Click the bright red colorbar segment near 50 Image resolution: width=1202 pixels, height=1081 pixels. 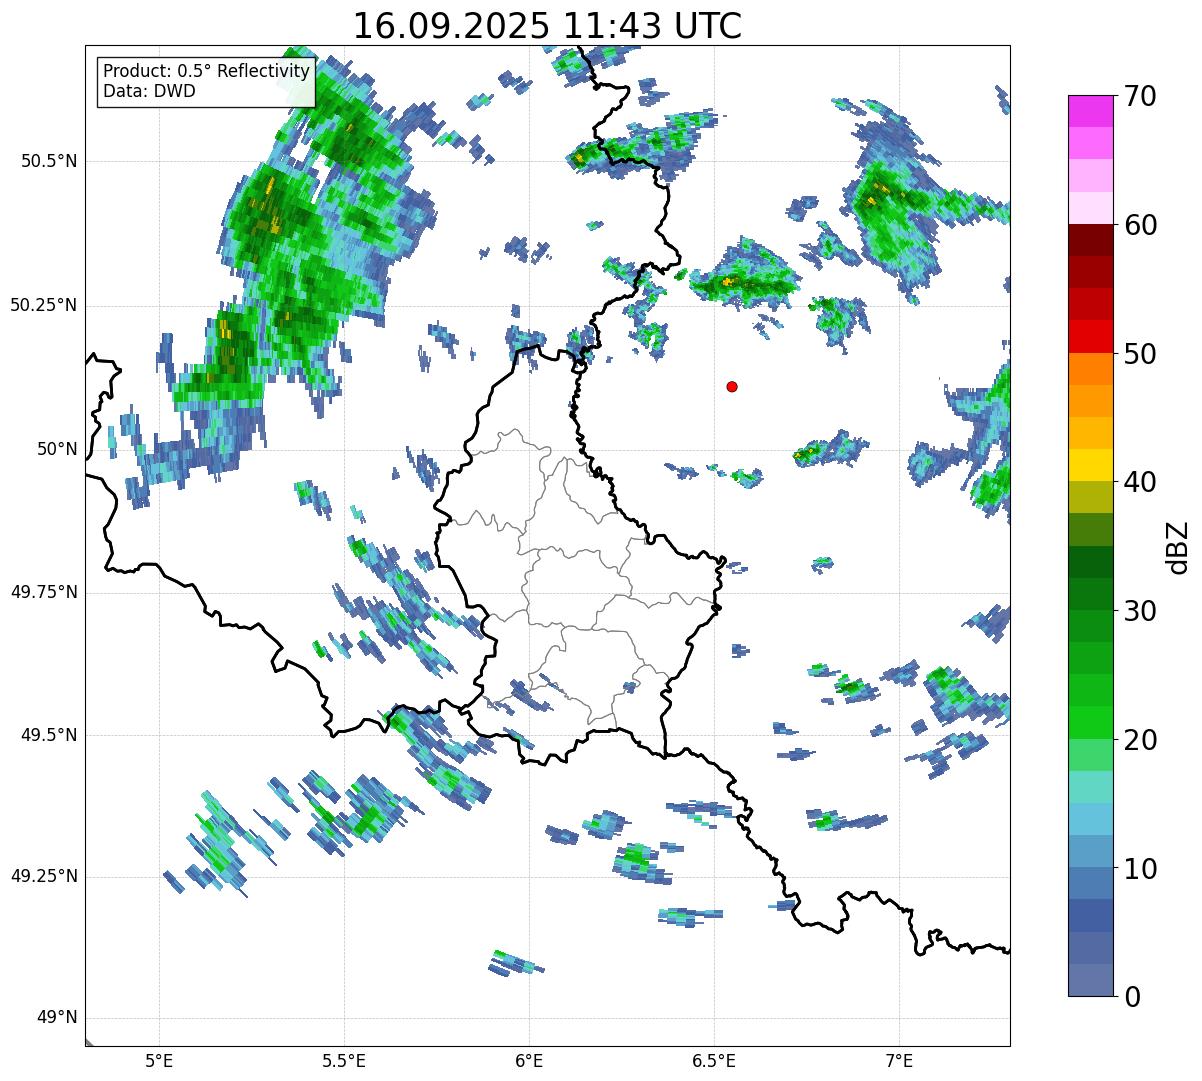pos(1090,336)
